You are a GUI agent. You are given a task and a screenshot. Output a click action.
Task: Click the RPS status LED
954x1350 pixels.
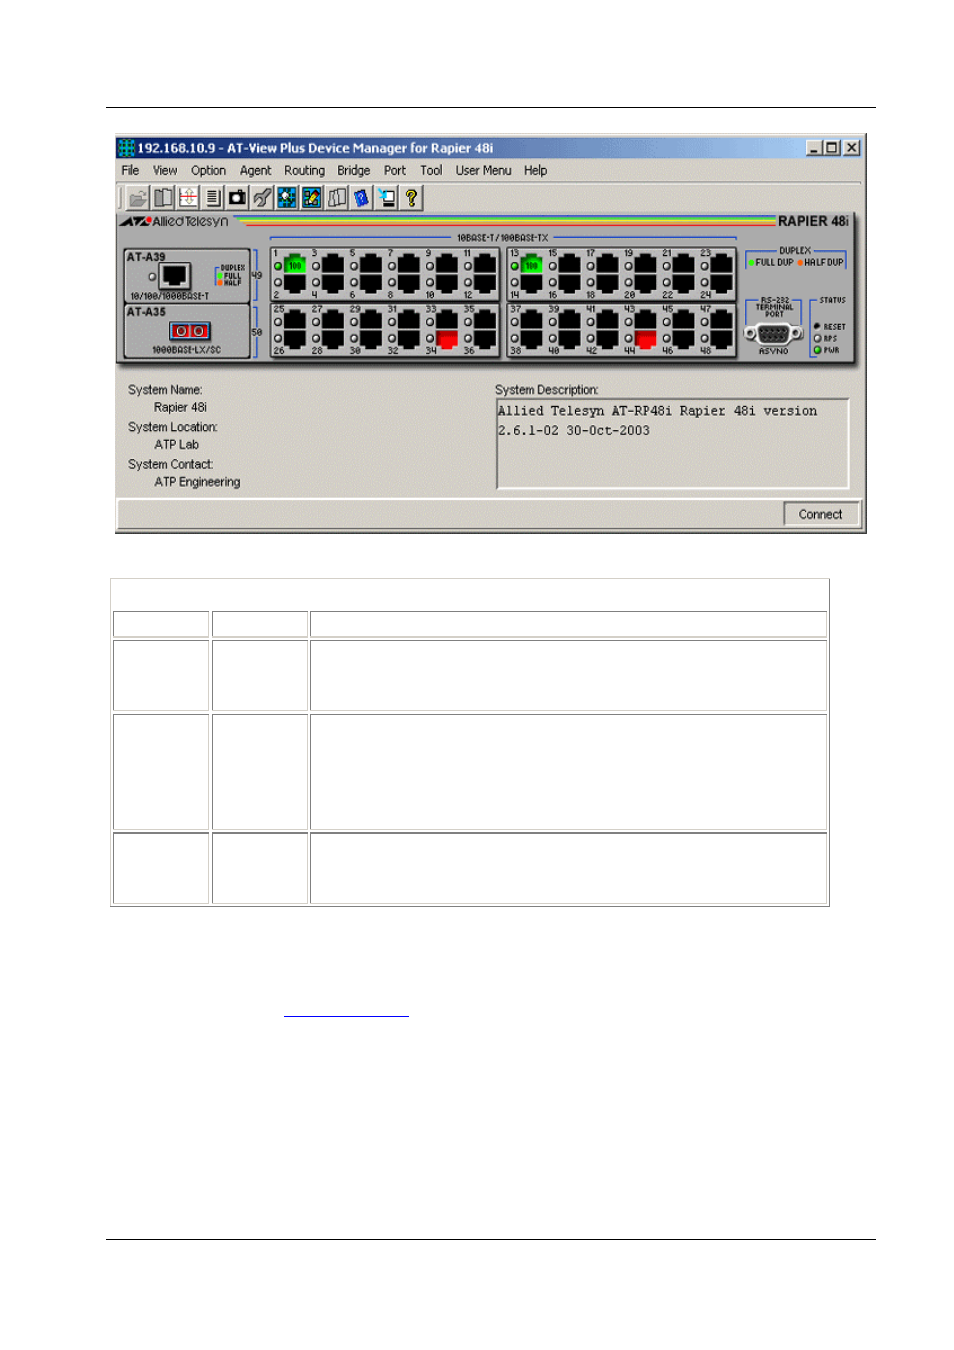click(x=818, y=338)
